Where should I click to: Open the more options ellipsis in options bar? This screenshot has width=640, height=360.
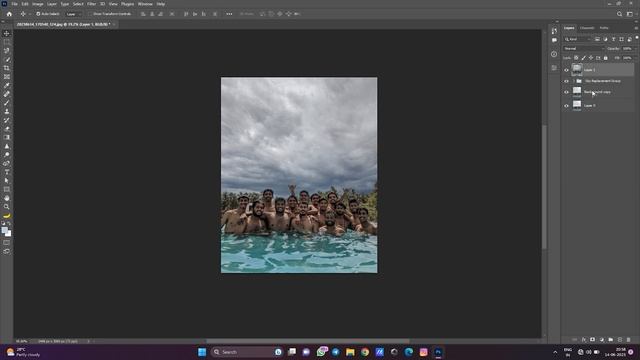pos(229,14)
